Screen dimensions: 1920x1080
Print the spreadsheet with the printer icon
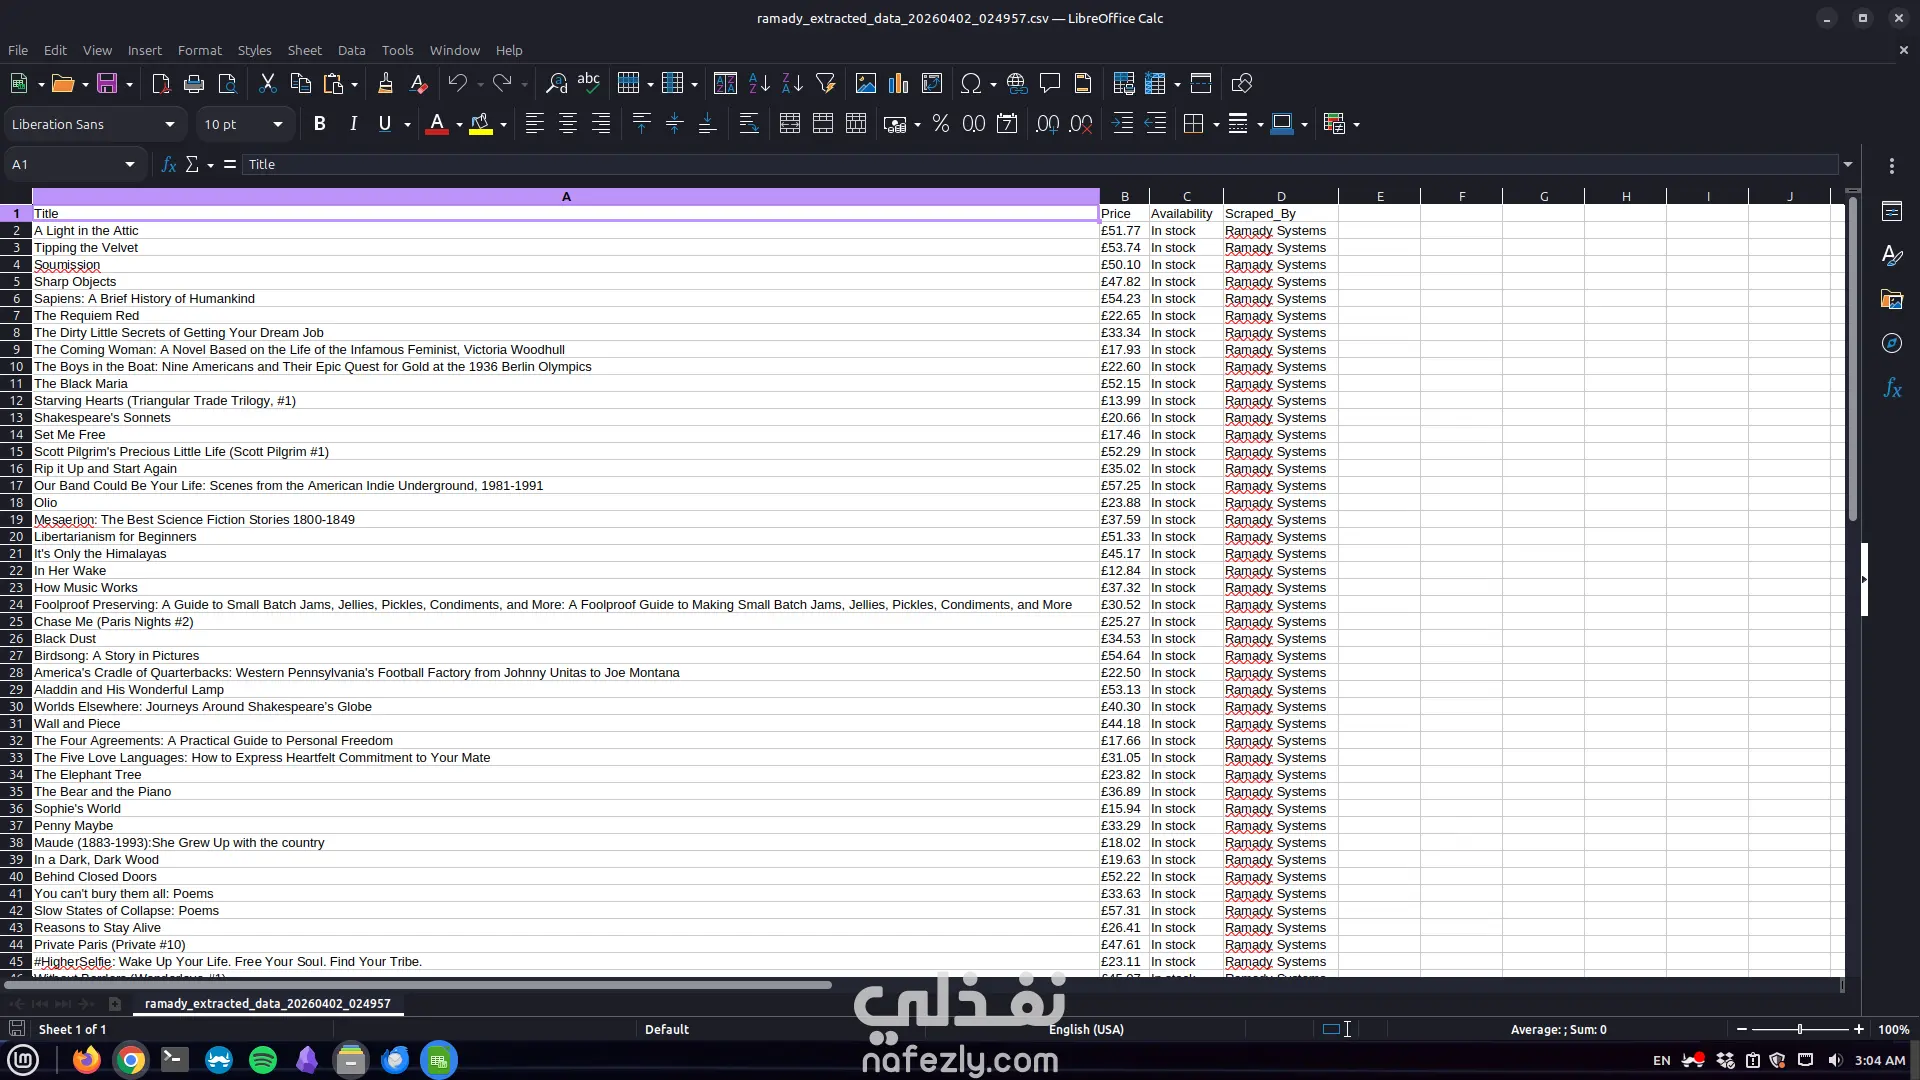click(x=194, y=84)
